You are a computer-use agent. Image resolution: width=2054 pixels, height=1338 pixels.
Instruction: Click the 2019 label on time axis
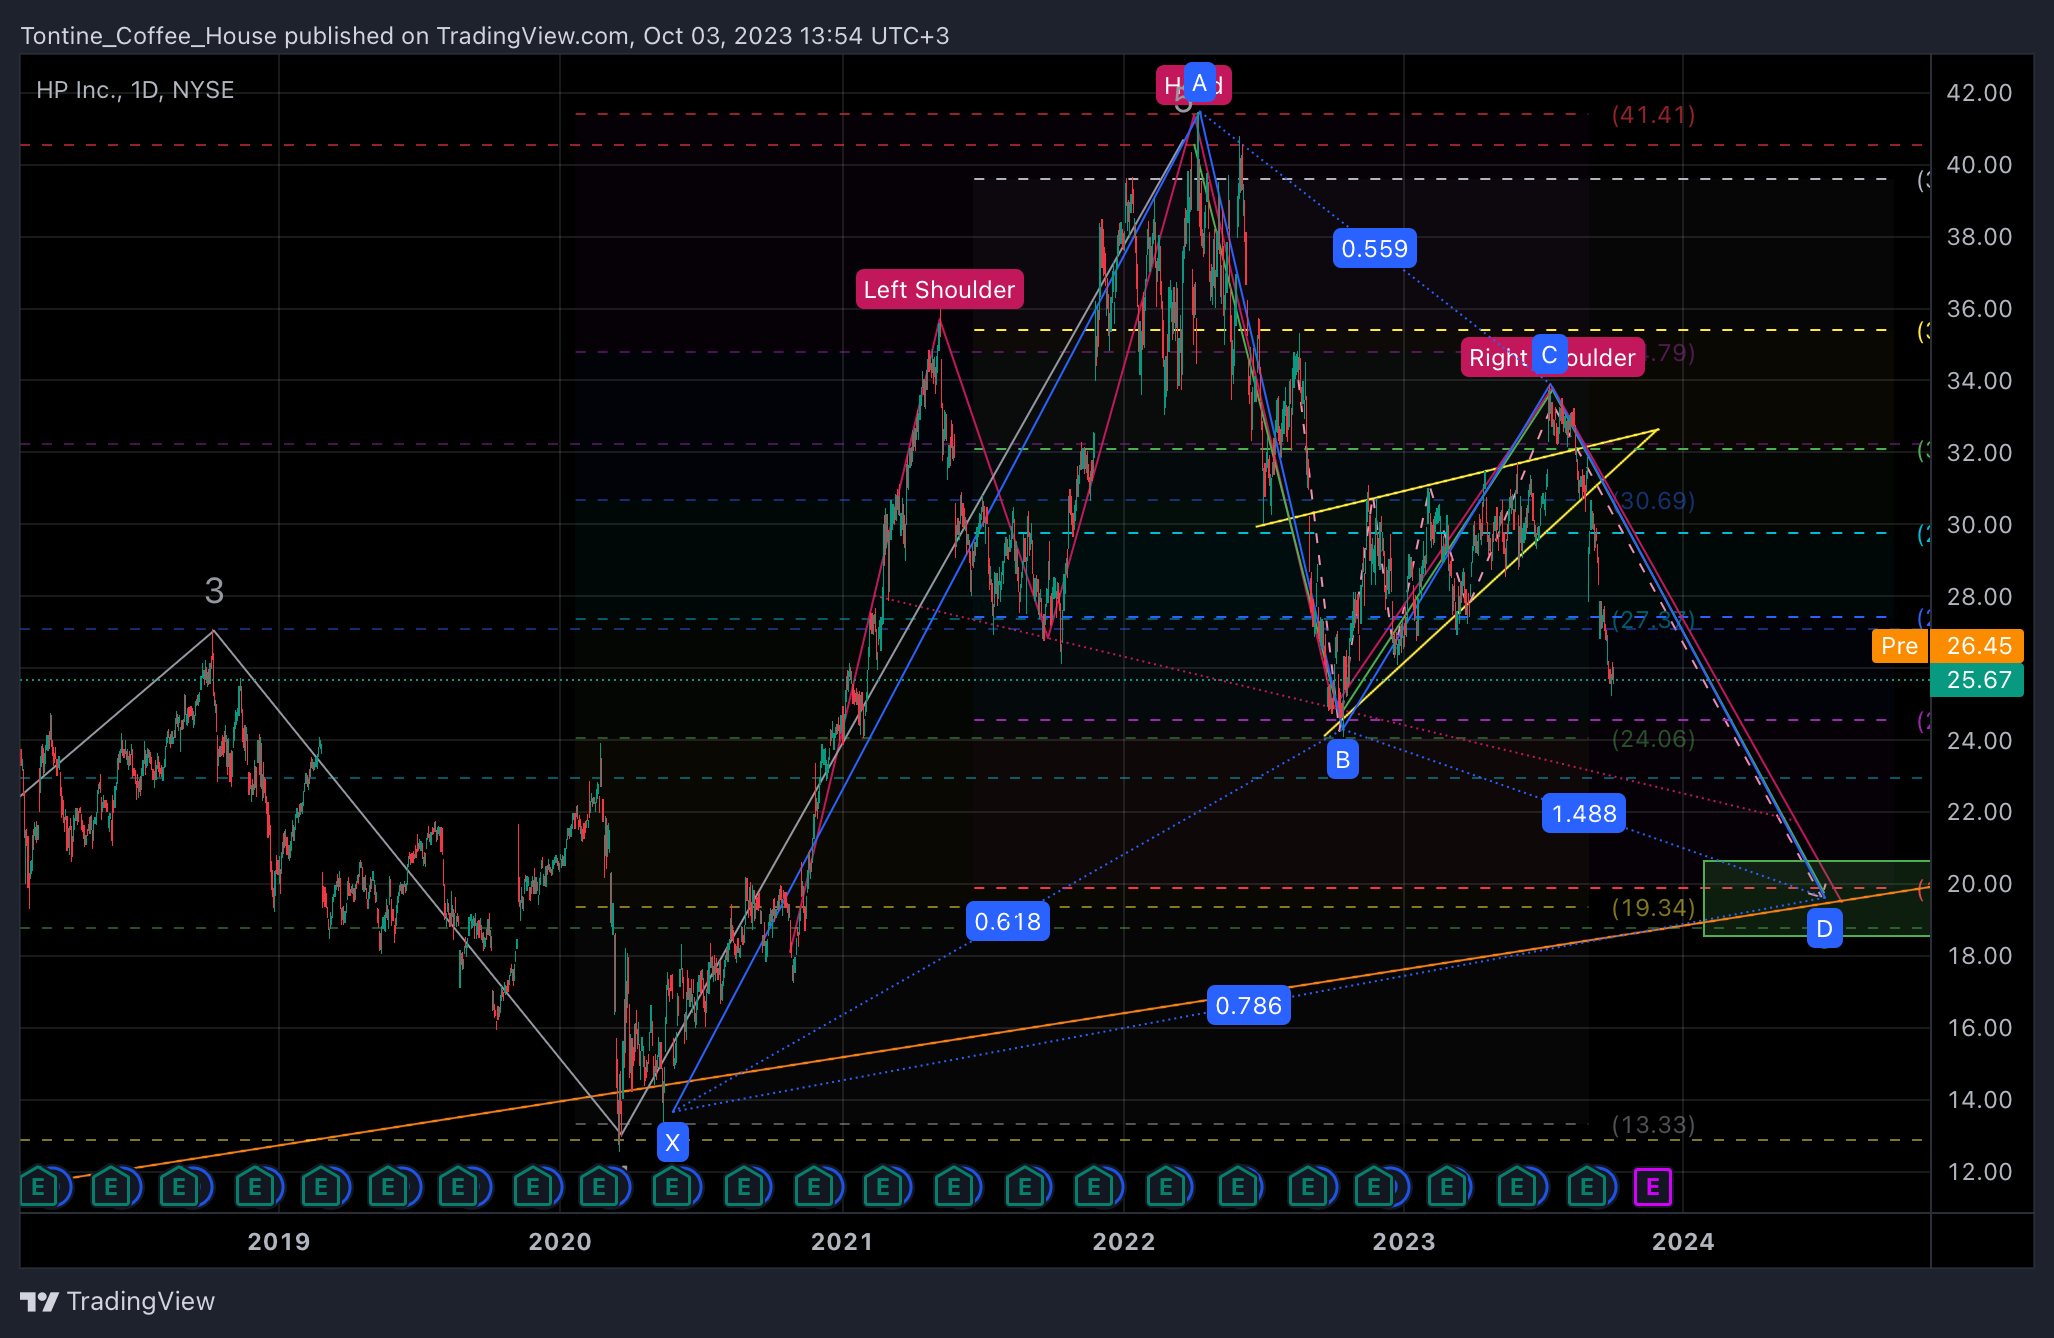279,1242
